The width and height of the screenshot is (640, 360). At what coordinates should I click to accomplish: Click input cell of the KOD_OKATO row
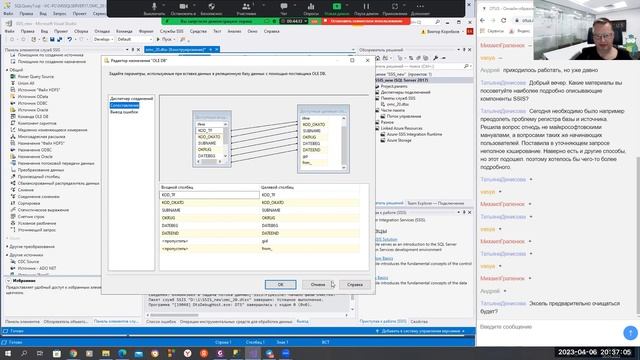pyautogui.click(x=209, y=202)
